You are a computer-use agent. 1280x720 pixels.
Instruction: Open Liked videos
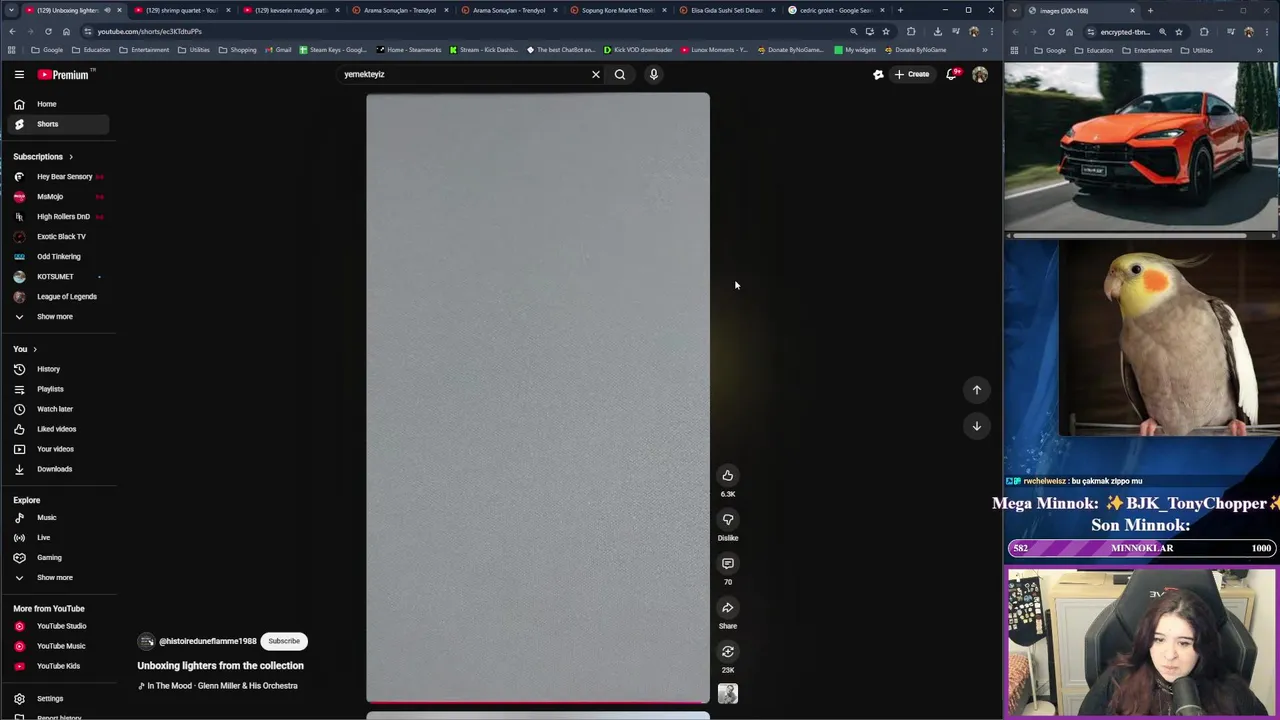(60, 429)
